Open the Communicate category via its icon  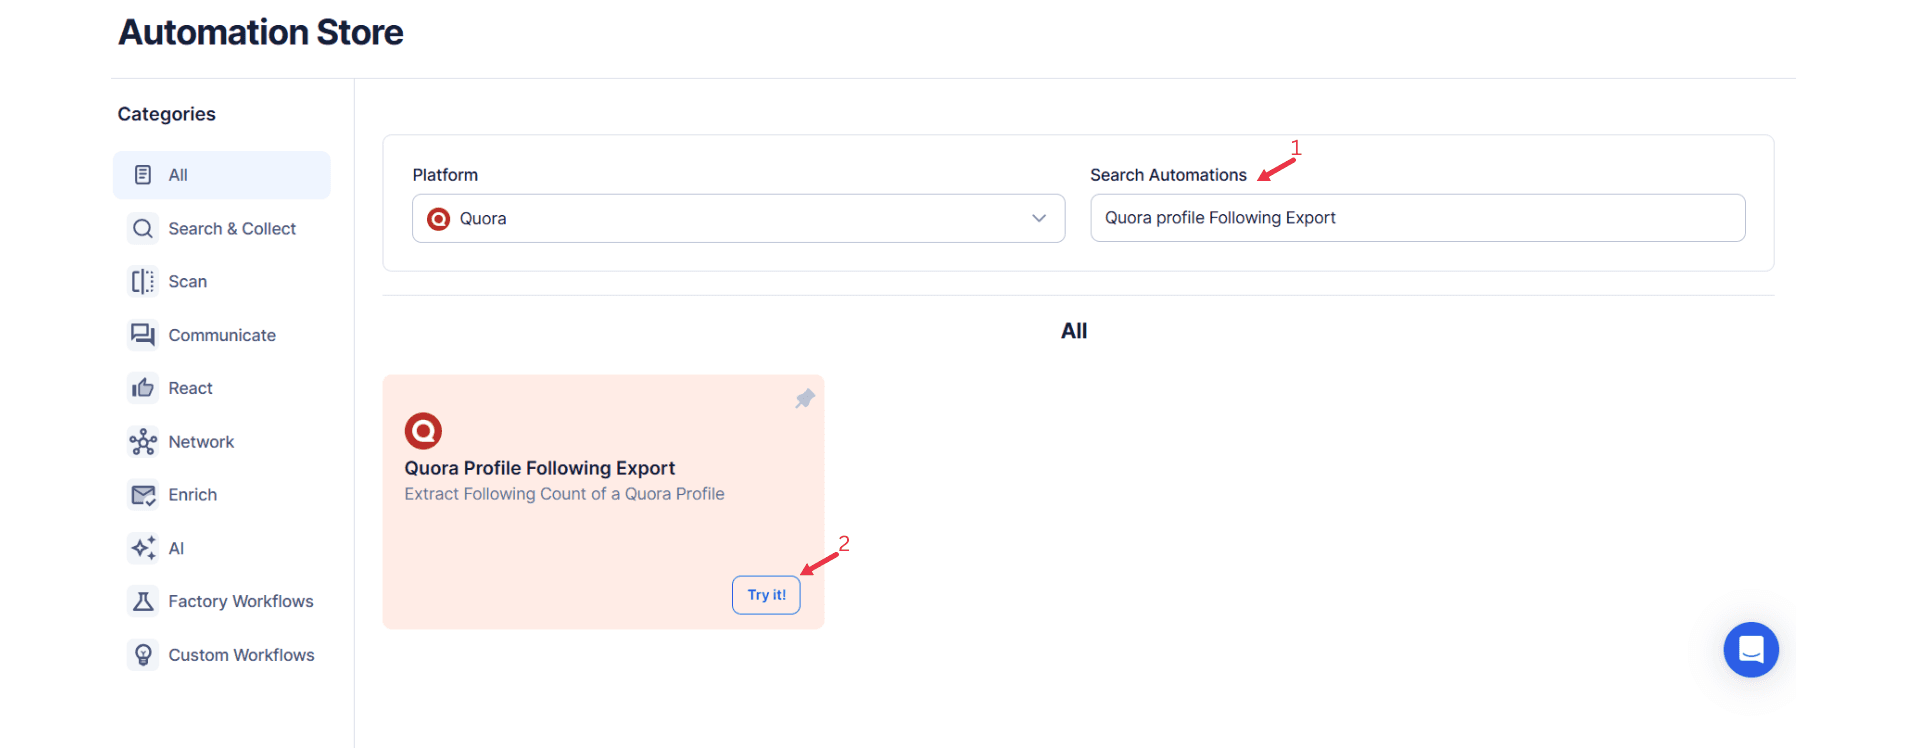point(143,334)
